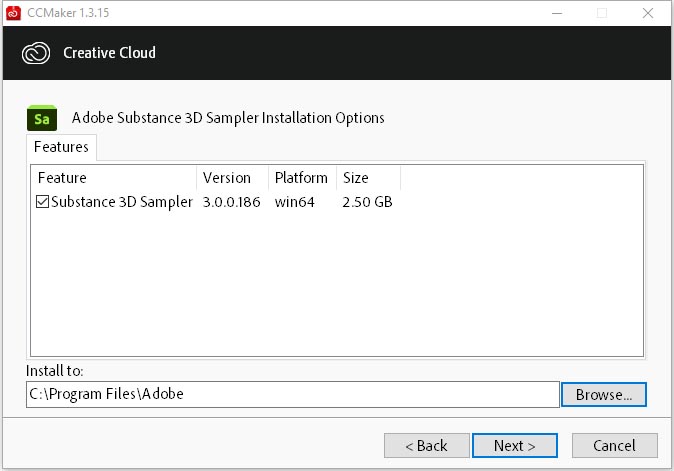
Task: Click the Creative Cloud logo icon
Action: click(36, 53)
